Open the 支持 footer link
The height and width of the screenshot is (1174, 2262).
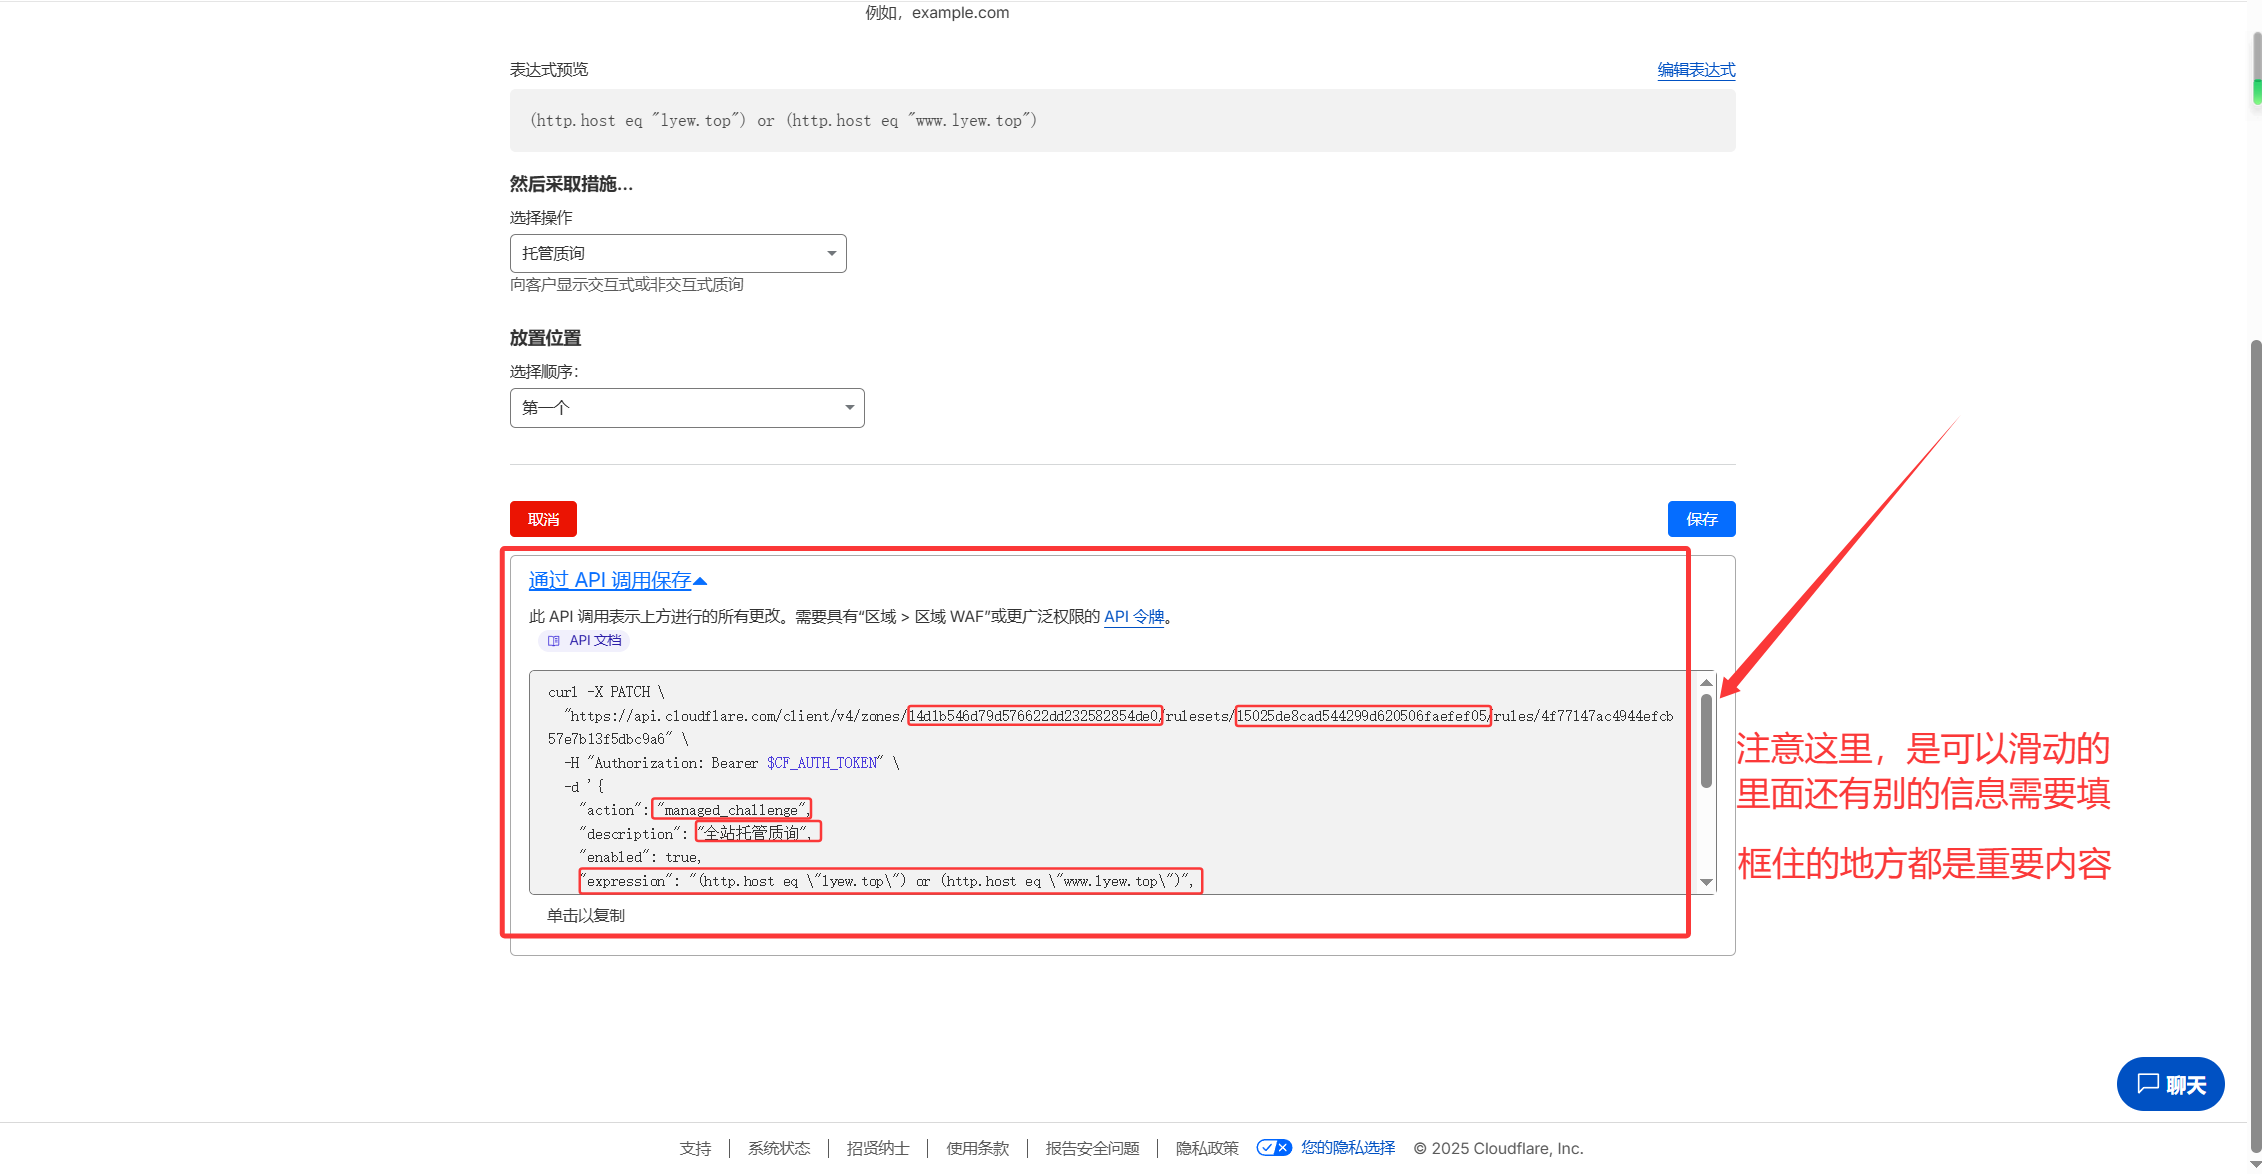[695, 1148]
